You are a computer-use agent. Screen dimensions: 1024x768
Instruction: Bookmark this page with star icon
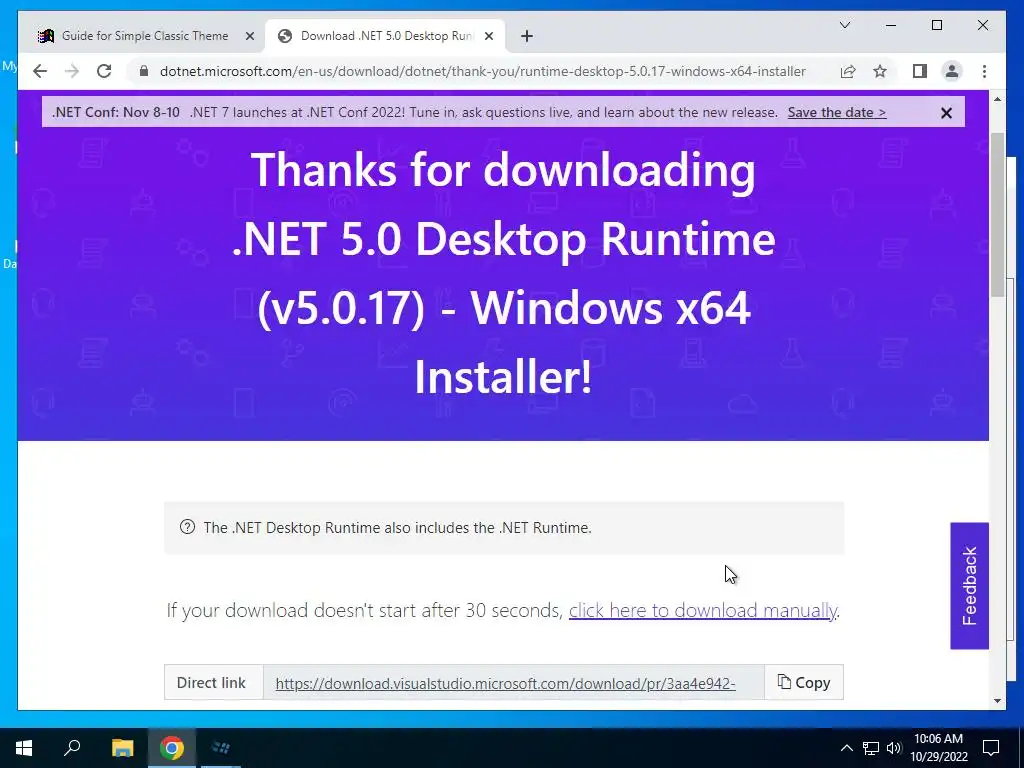coord(880,71)
